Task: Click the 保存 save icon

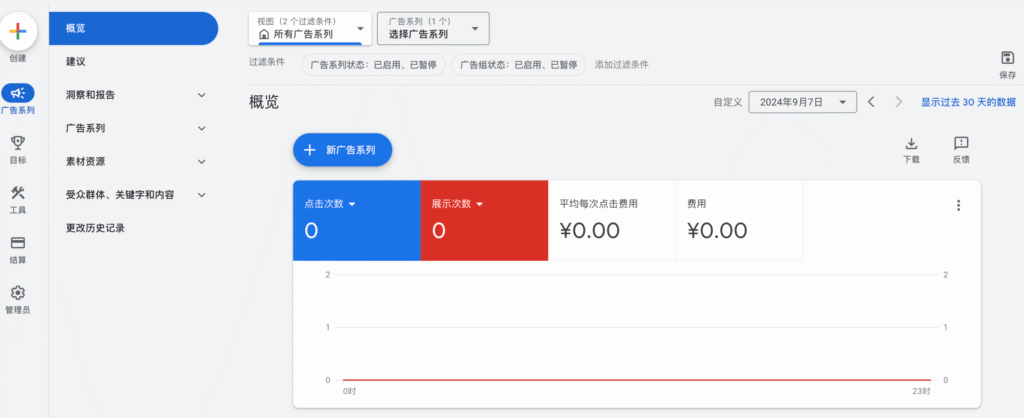Action: tap(1007, 58)
